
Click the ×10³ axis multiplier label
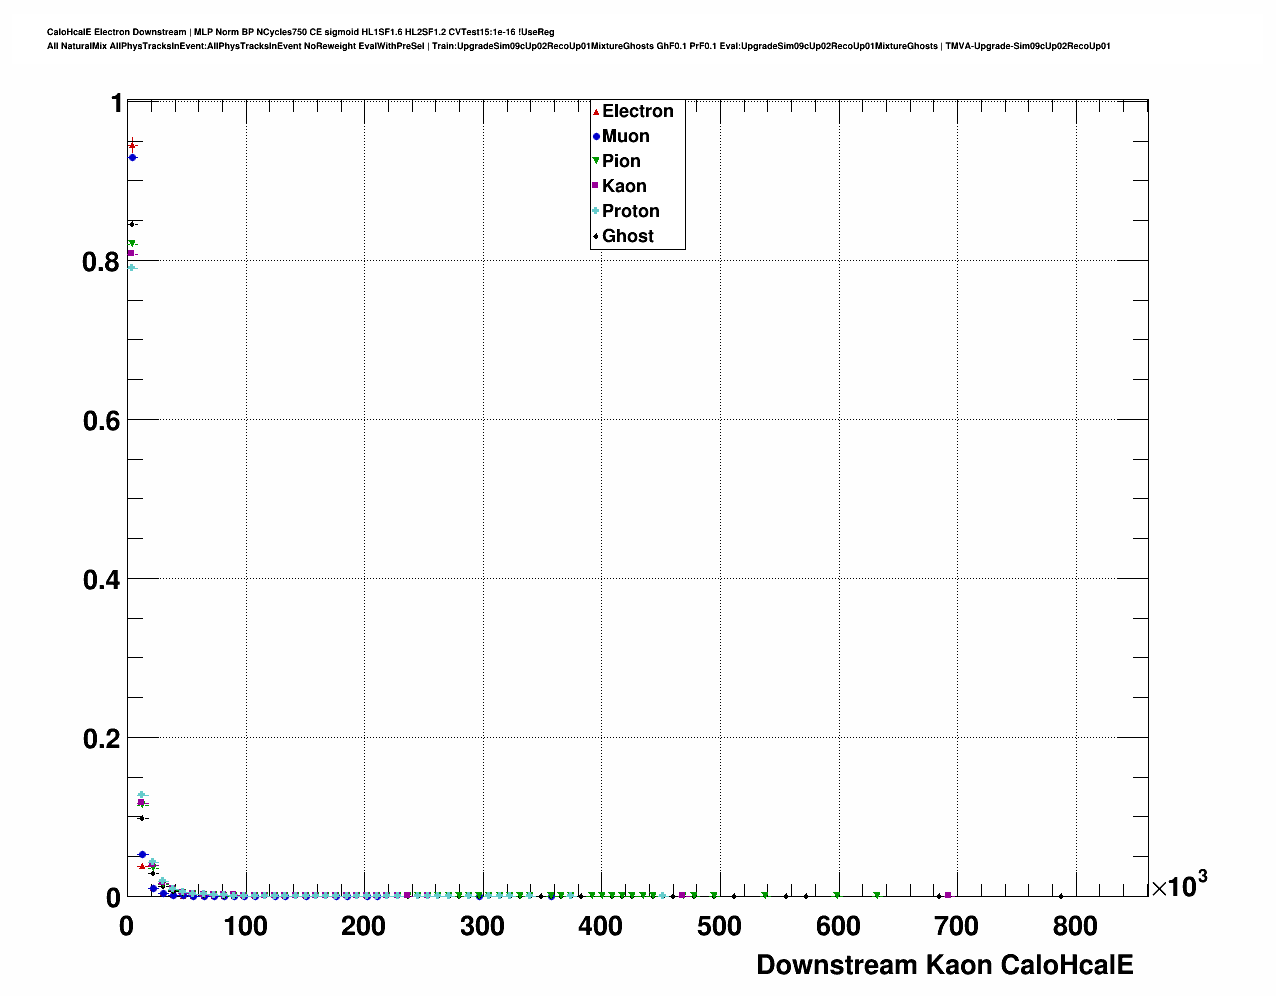1179,884
